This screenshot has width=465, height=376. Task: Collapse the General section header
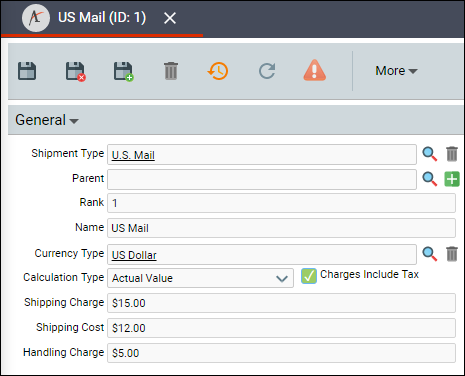click(47, 120)
